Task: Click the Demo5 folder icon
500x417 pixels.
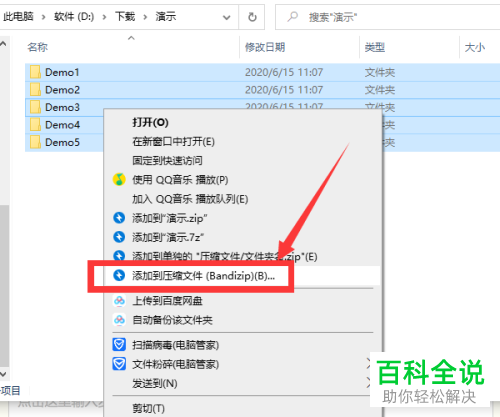Action: coord(35,142)
